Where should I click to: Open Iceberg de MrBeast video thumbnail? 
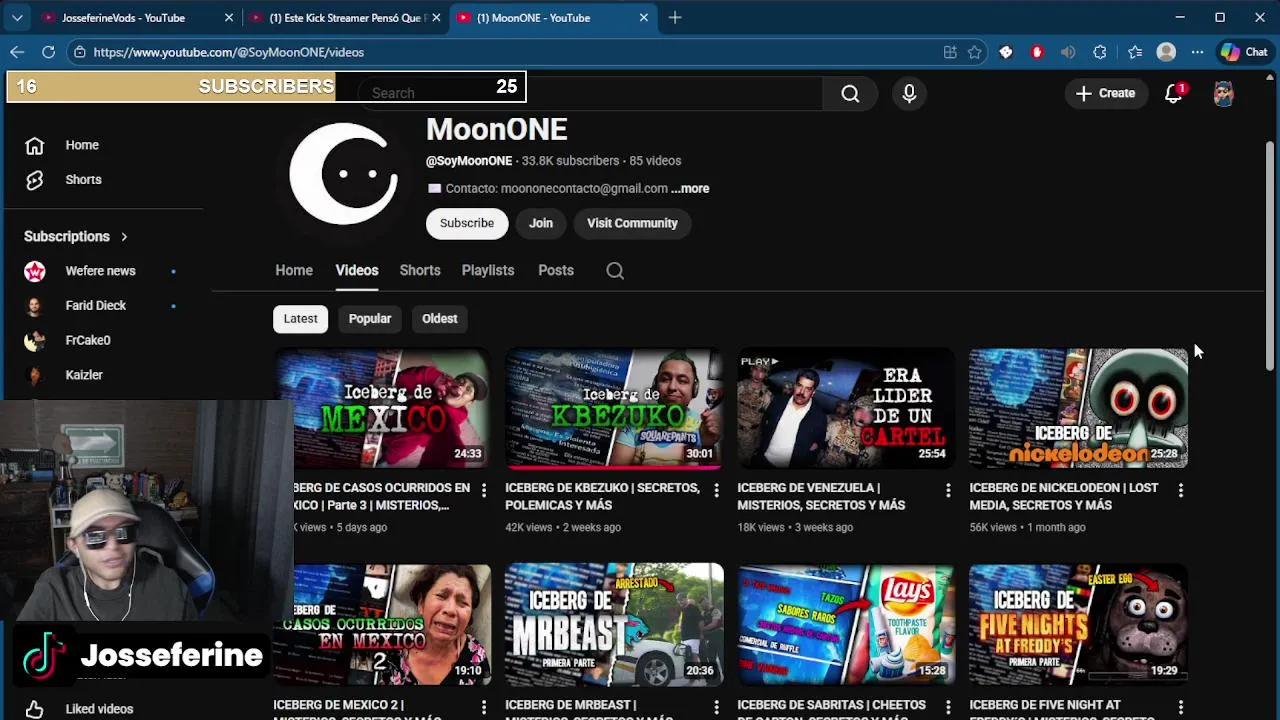pos(614,624)
